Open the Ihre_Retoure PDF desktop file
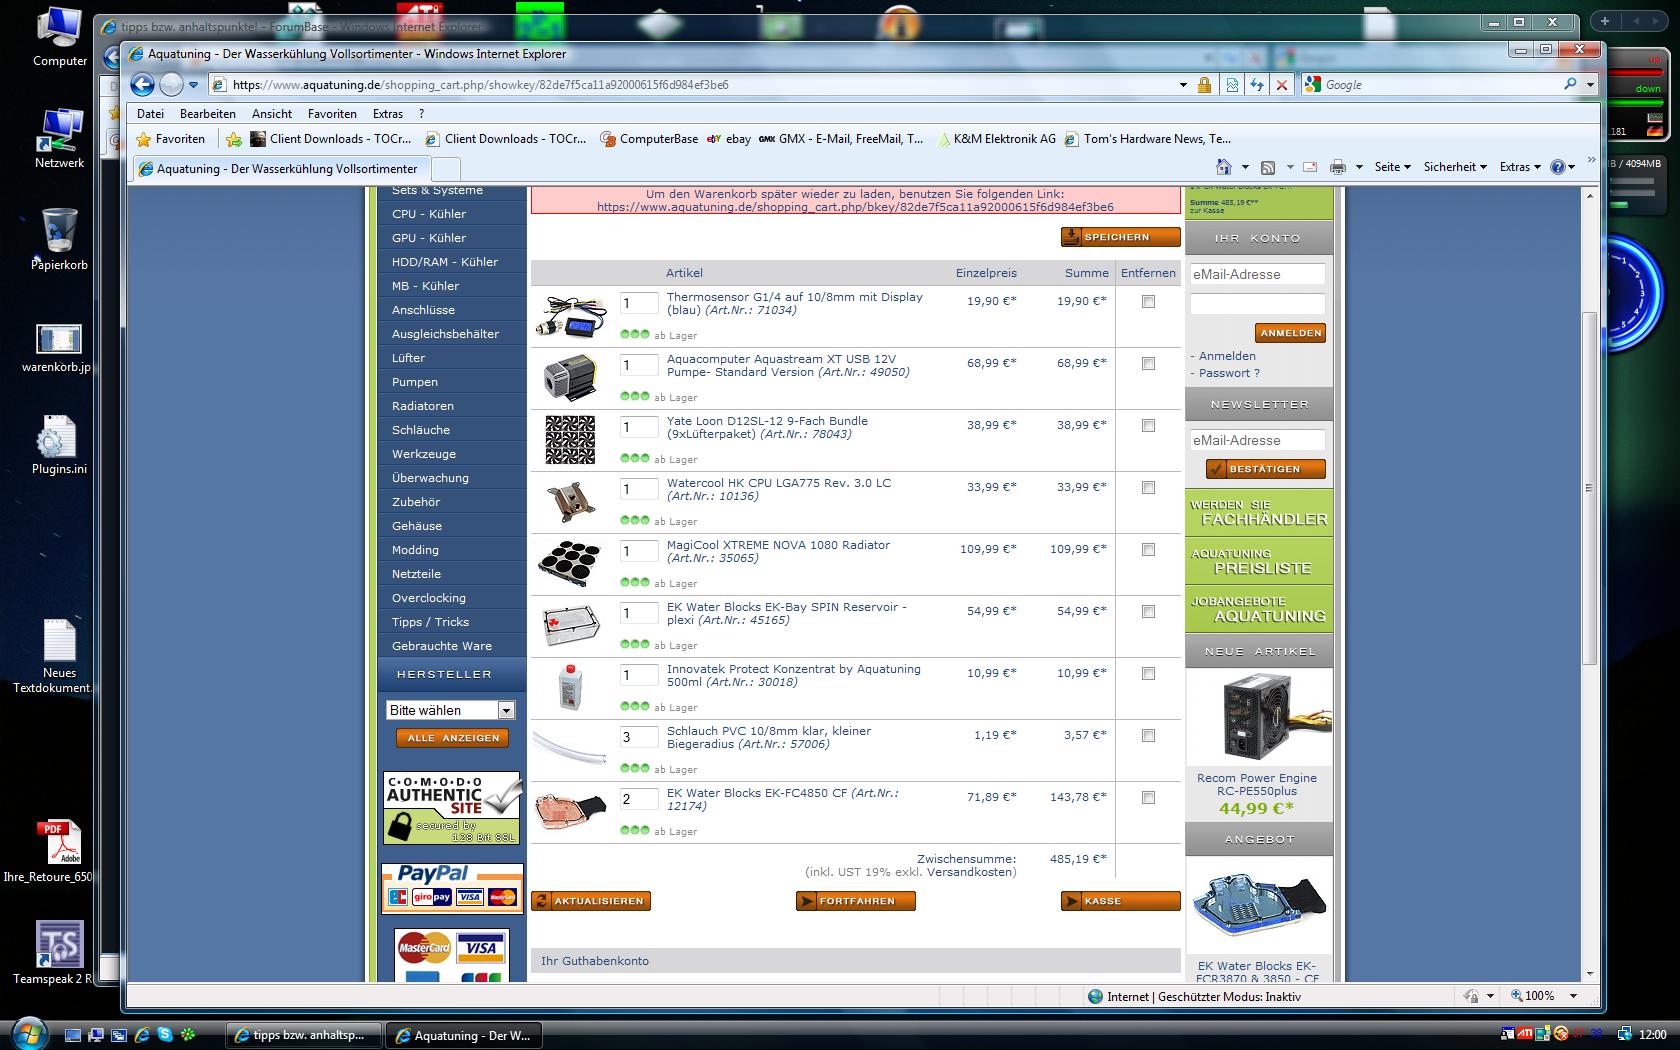 tap(58, 851)
